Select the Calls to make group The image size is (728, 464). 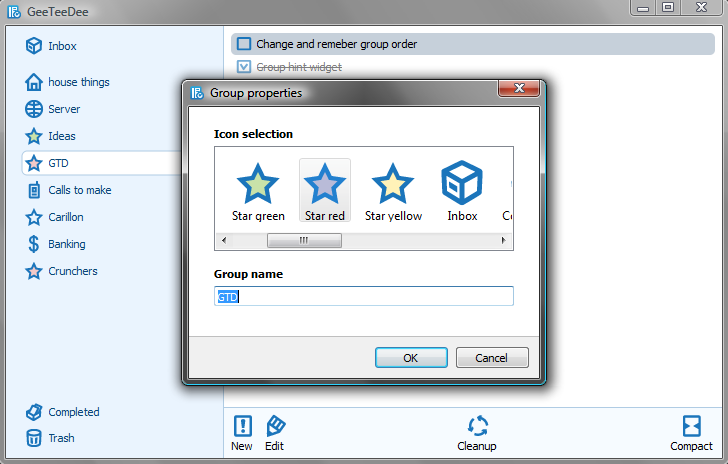click(x=79, y=190)
